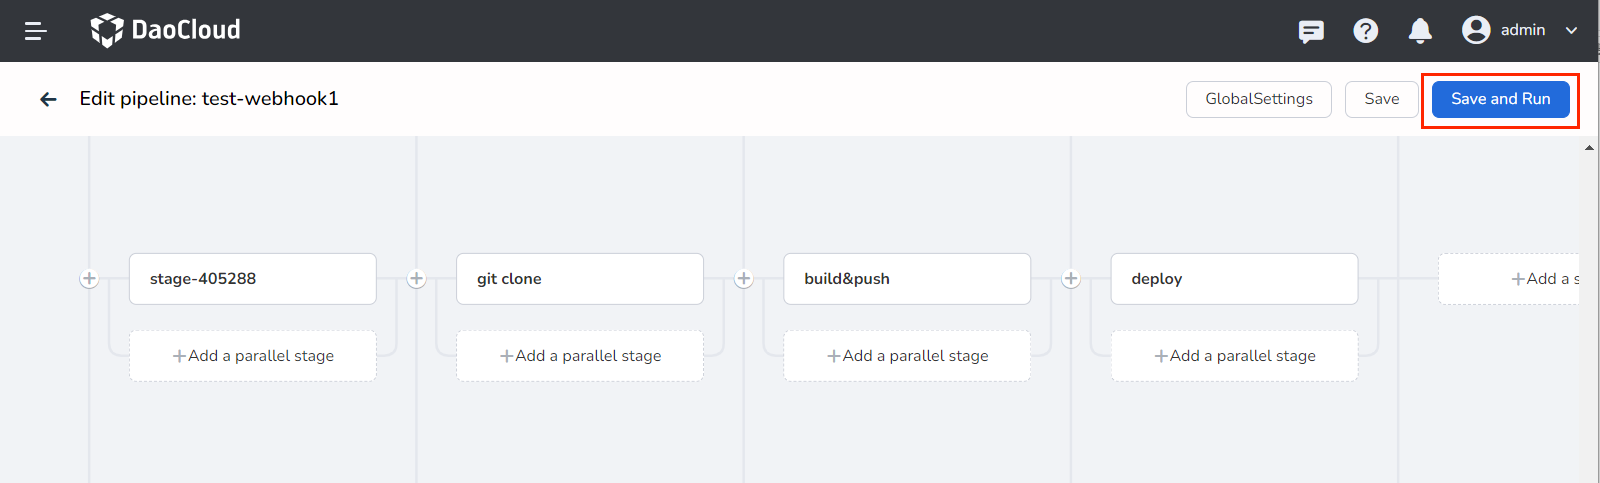The width and height of the screenshot is (1600, 483).
Task: Open the help question mark icon
Action: (x=1365, y=31)
